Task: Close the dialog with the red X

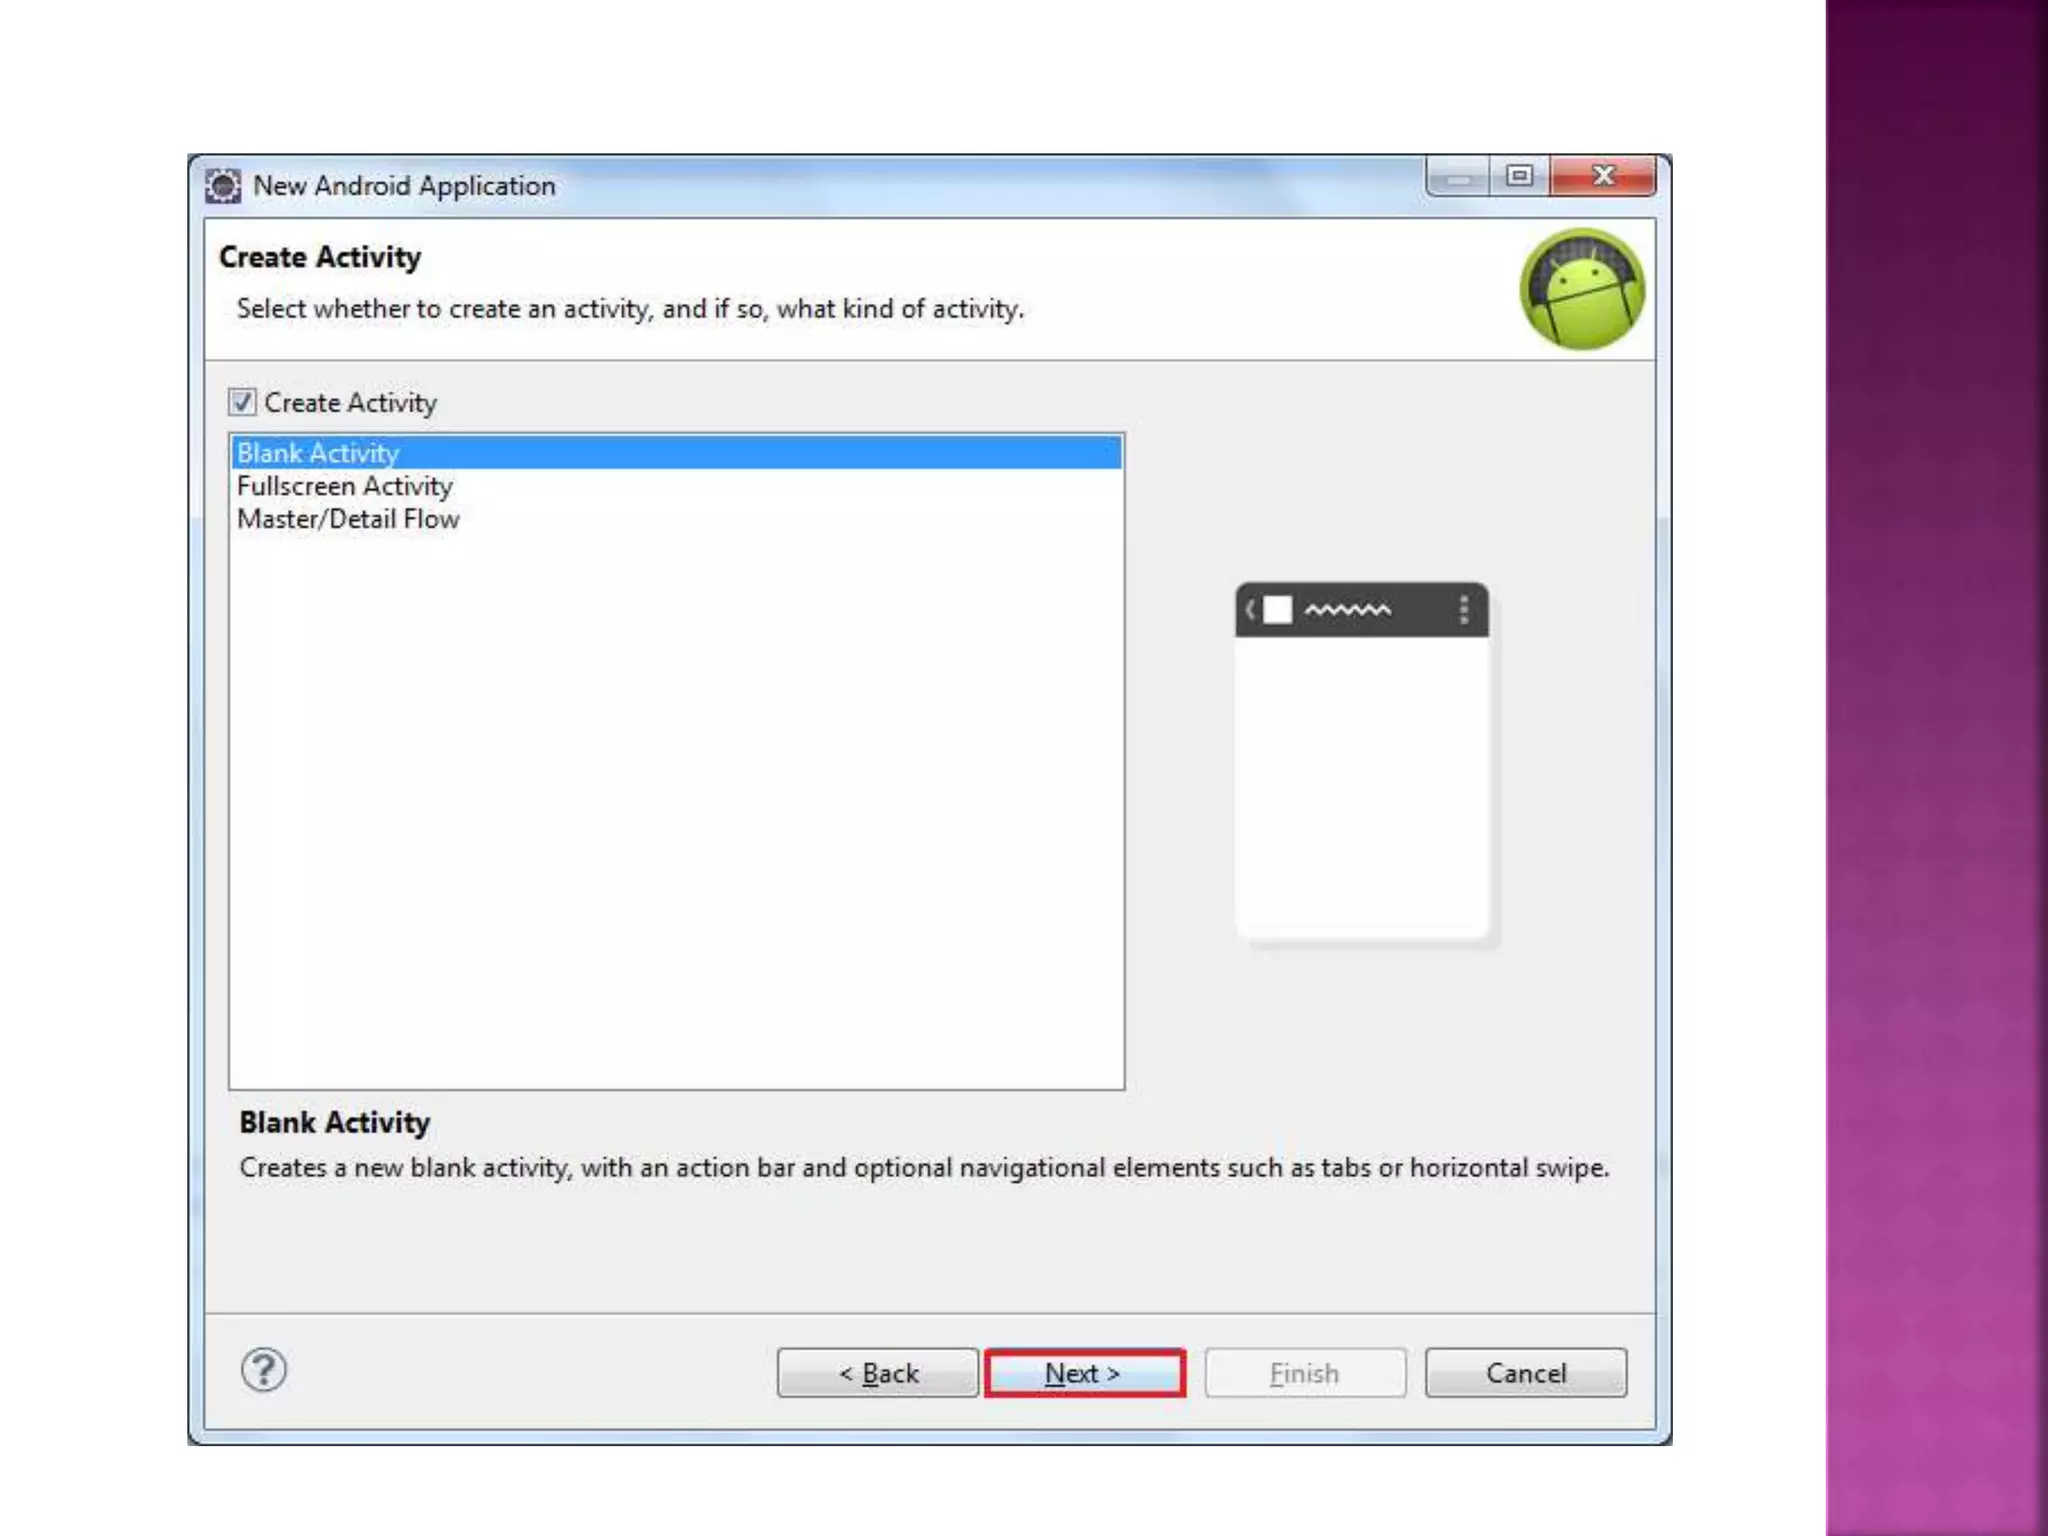Action: (x=1603, y=176)
